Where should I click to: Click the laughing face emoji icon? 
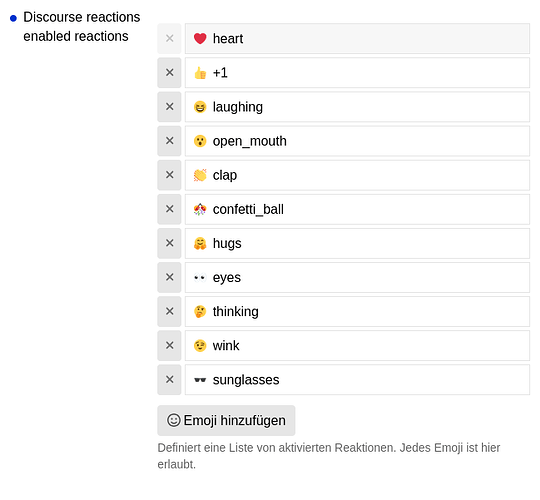tap(200, 107)
